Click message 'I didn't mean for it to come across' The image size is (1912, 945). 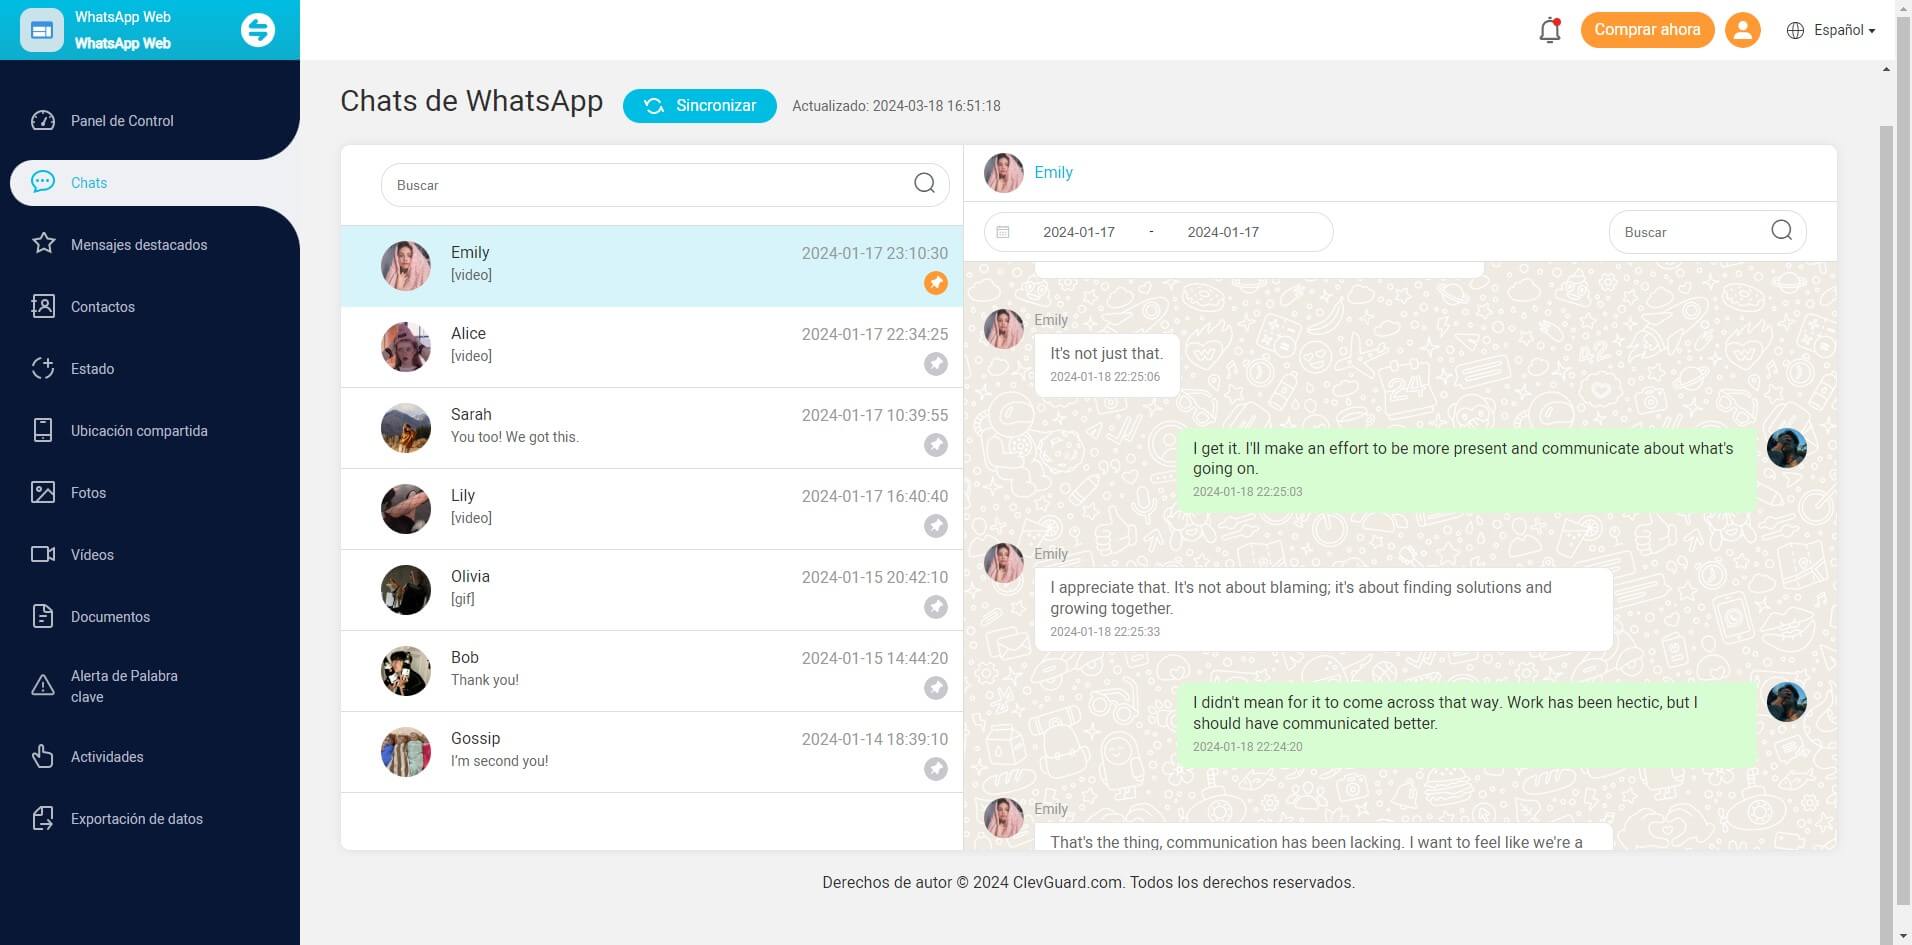[x=1467, y=724]
